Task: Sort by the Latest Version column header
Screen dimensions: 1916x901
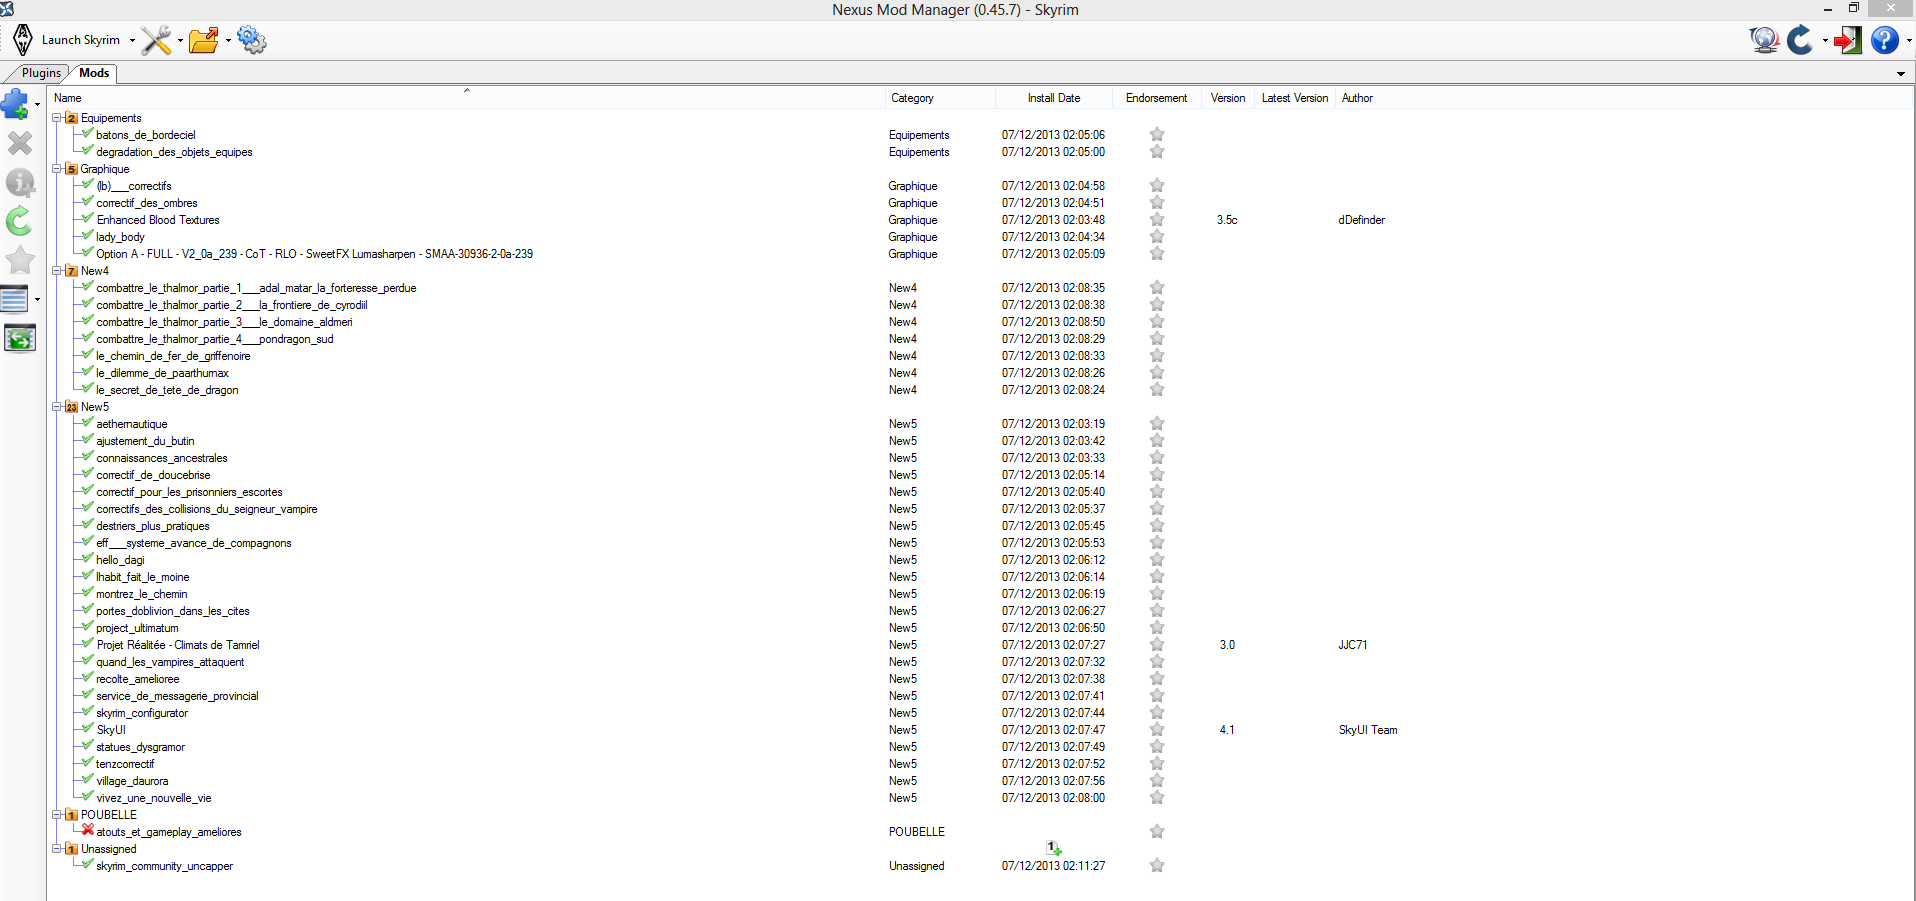Action: point(1295,98)
